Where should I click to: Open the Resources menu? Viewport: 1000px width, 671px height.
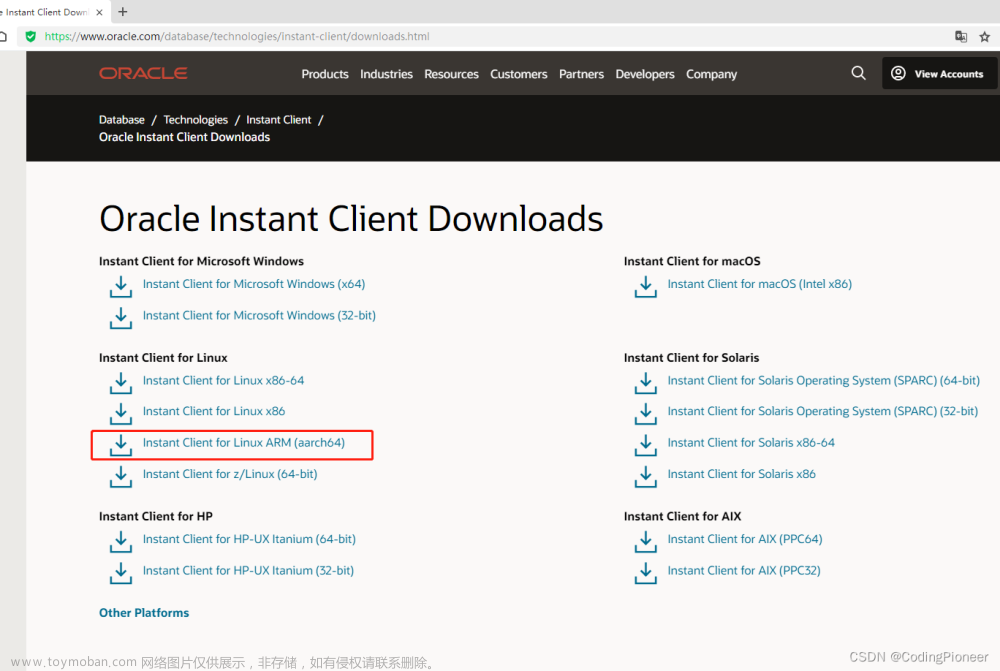pos(452,74)
